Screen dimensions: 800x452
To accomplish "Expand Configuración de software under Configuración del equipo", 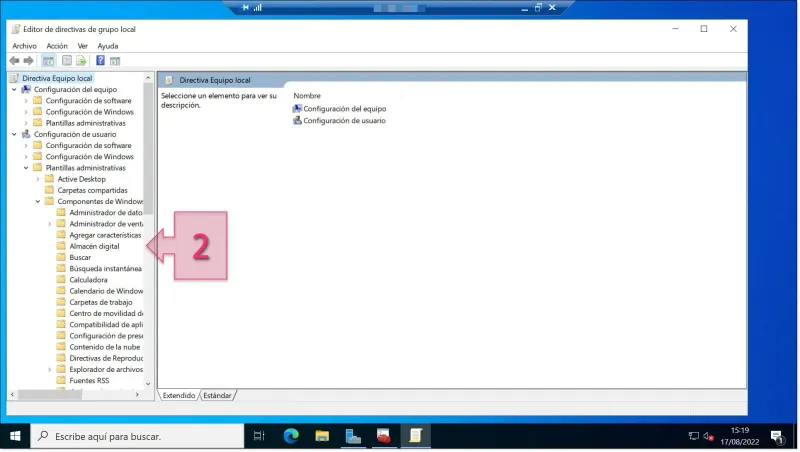I will 26,101.
